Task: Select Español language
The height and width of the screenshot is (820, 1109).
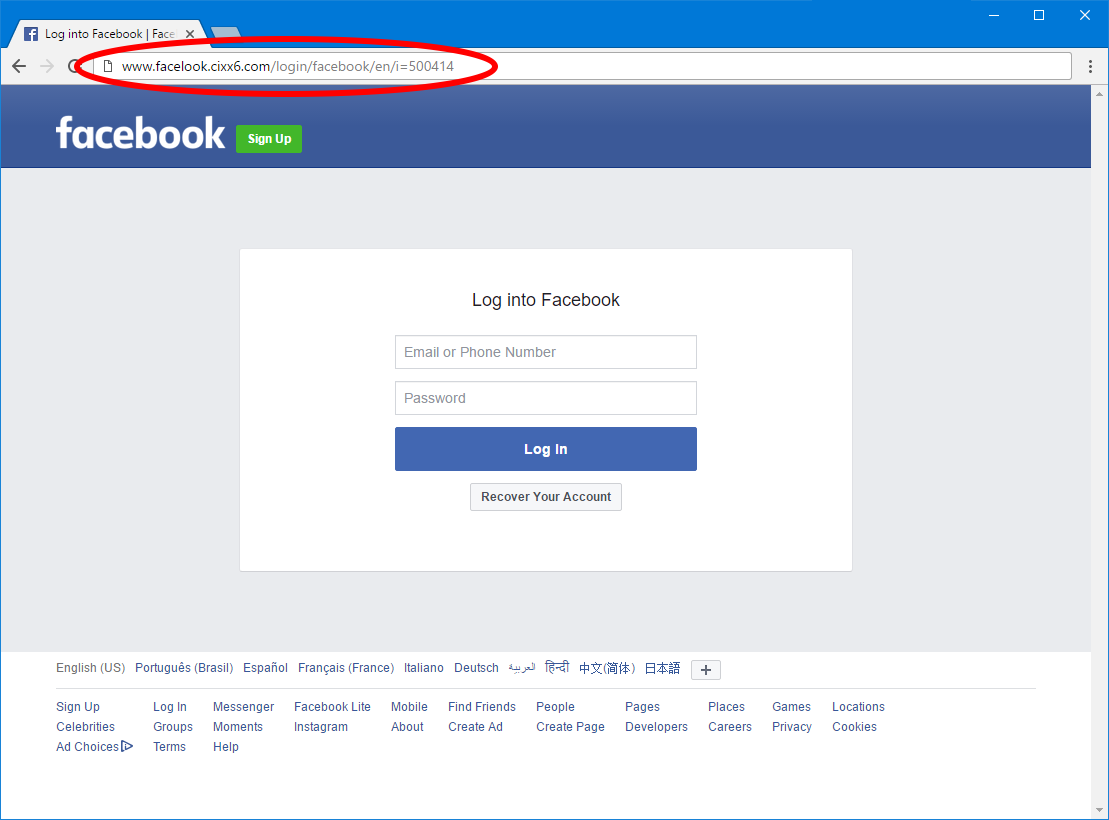Action: 265,668
